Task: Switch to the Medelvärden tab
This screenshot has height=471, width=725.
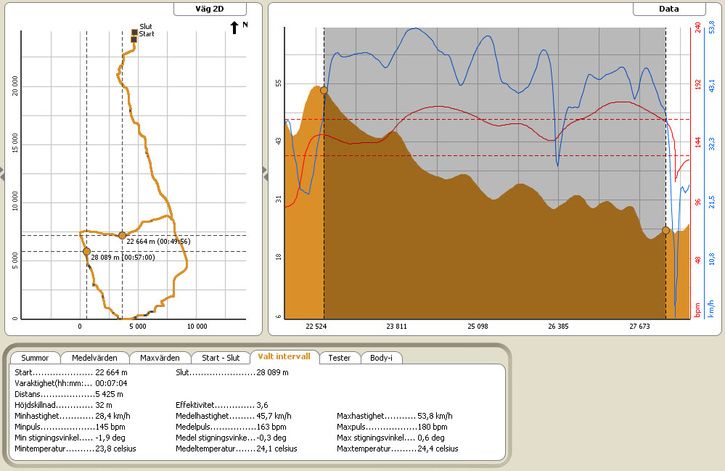Action: 94,358
